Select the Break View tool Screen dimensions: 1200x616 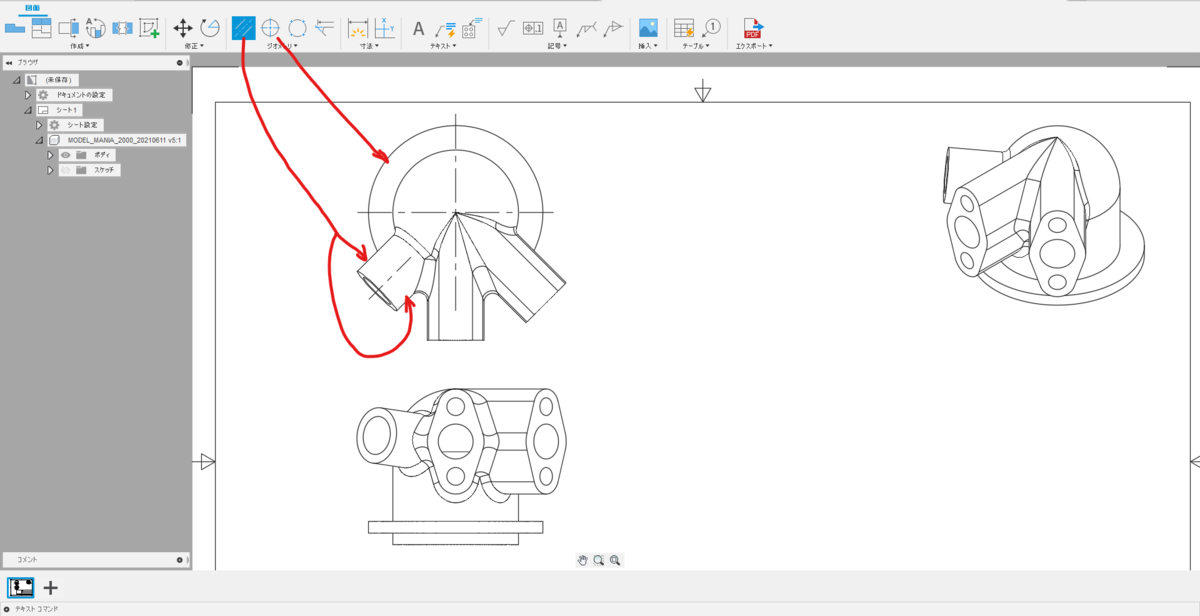[122, 27]
